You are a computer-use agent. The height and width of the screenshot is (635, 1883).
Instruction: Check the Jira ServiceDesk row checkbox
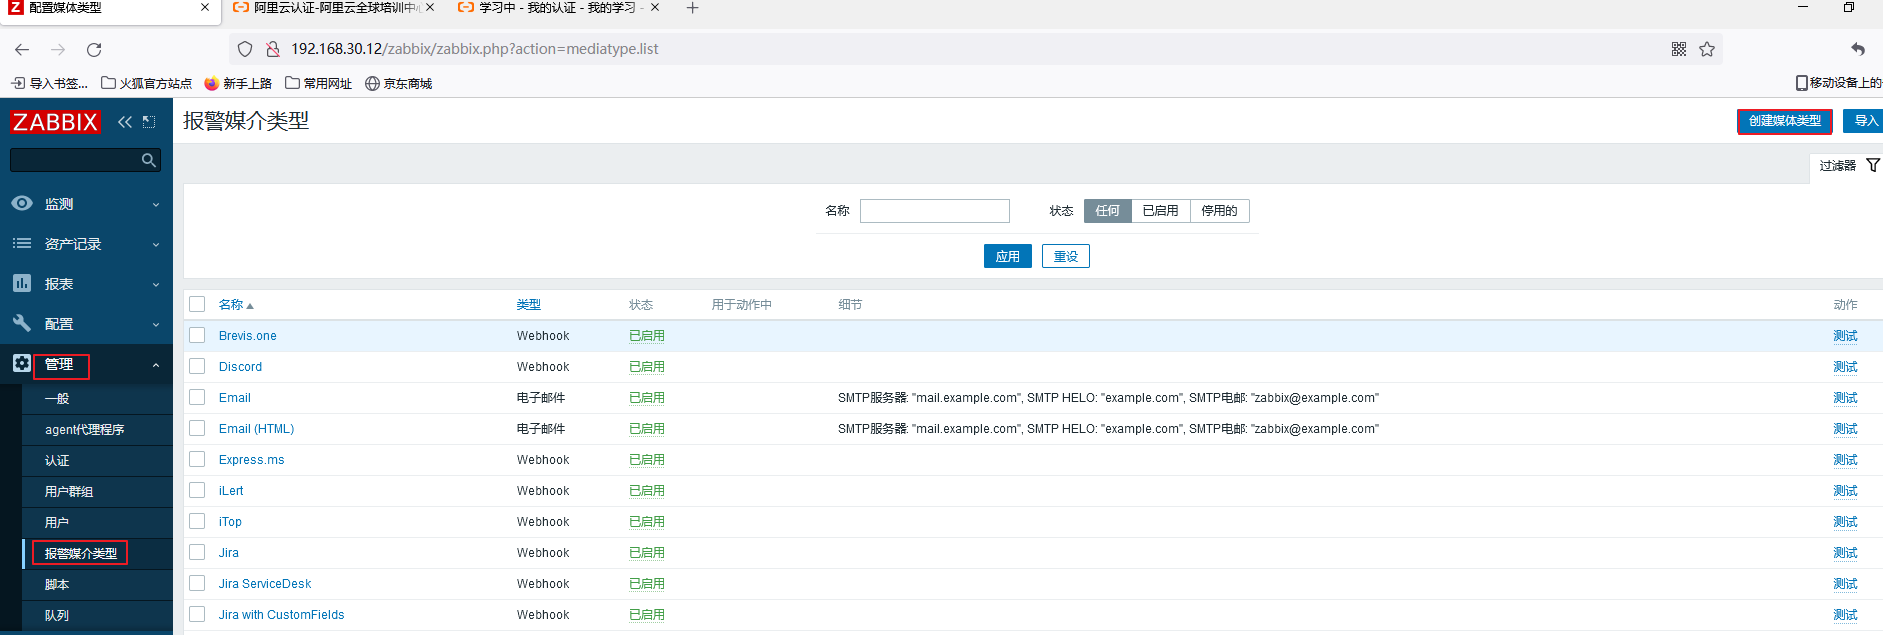(197, 583)
